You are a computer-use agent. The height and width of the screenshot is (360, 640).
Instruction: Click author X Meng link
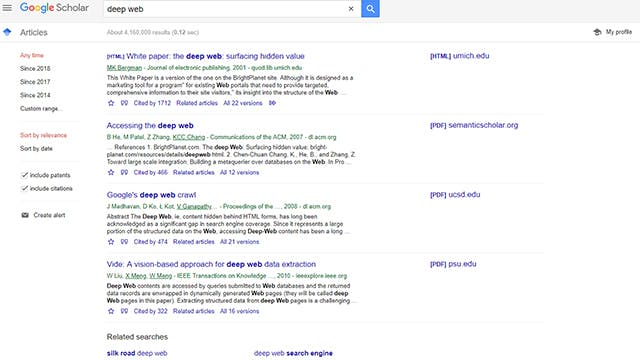[x=136, y=276]
